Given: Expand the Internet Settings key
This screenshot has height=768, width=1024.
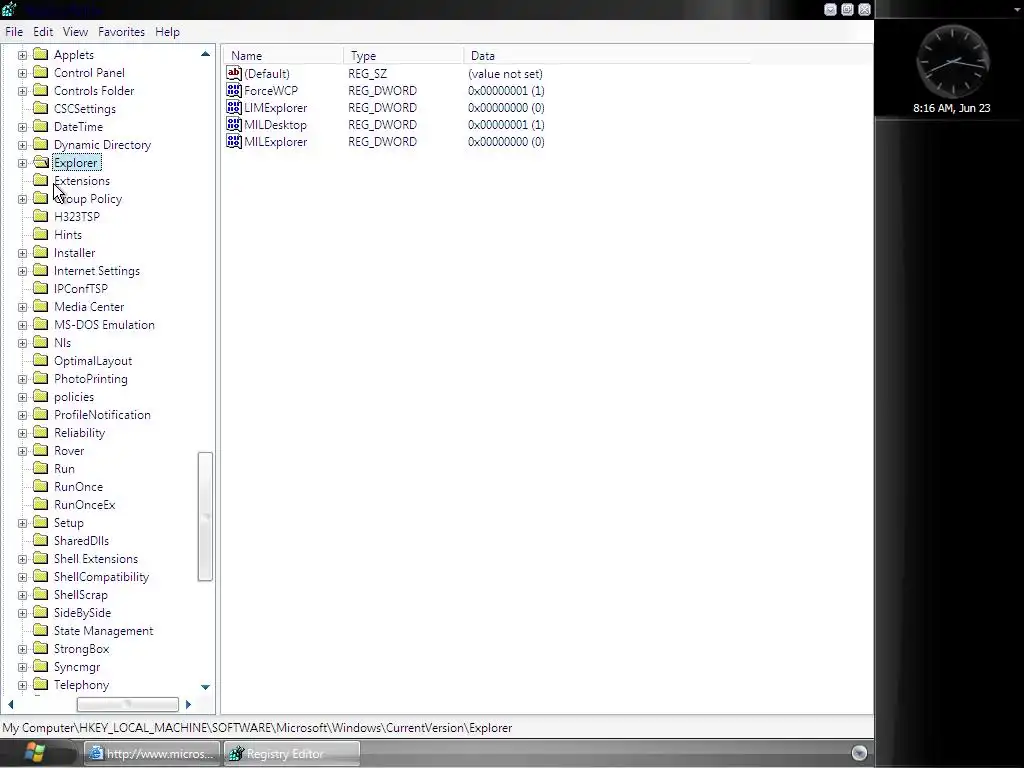Looking at the screenshot, I should 22,271.
